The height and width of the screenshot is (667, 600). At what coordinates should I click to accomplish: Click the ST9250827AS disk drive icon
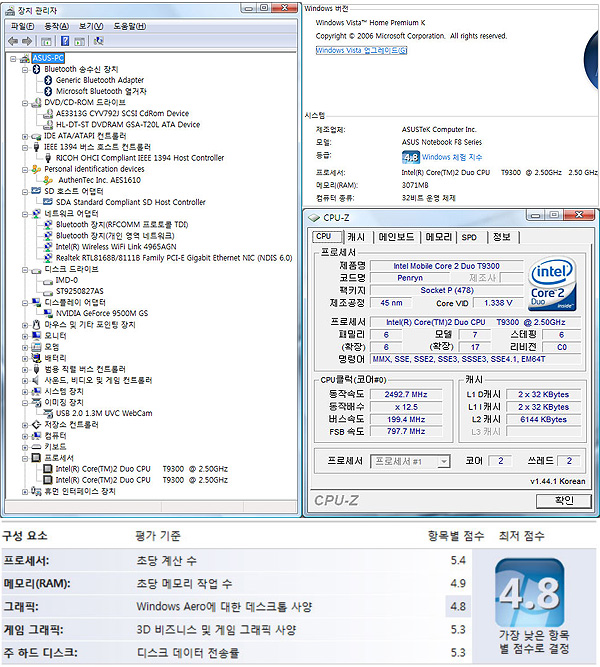48,292
